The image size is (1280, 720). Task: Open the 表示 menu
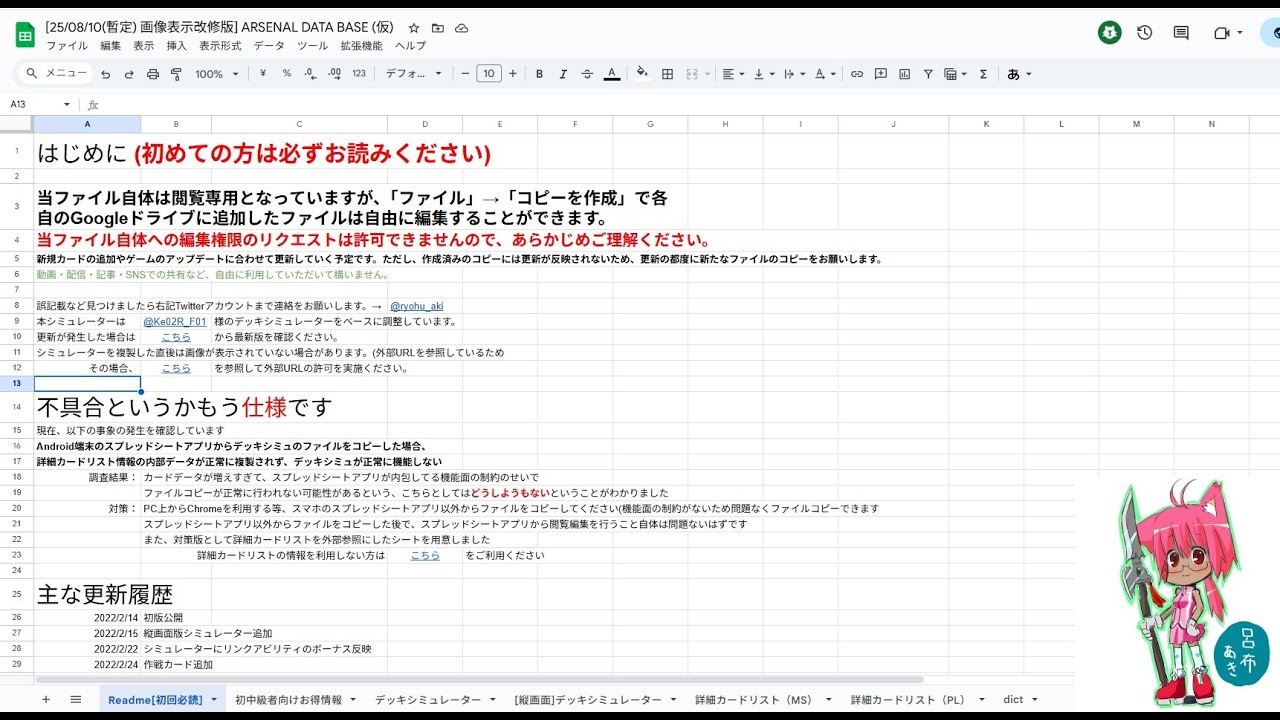pyautogui.click(x=144, y=46)
